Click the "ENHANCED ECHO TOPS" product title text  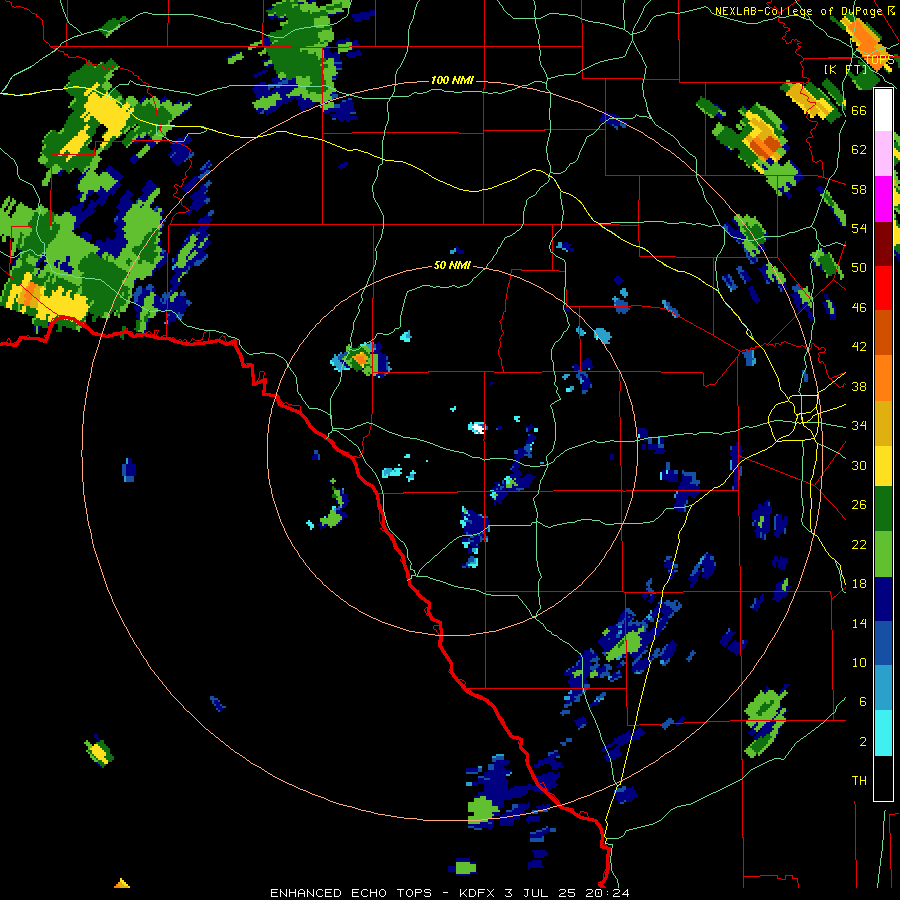point(351,893)
